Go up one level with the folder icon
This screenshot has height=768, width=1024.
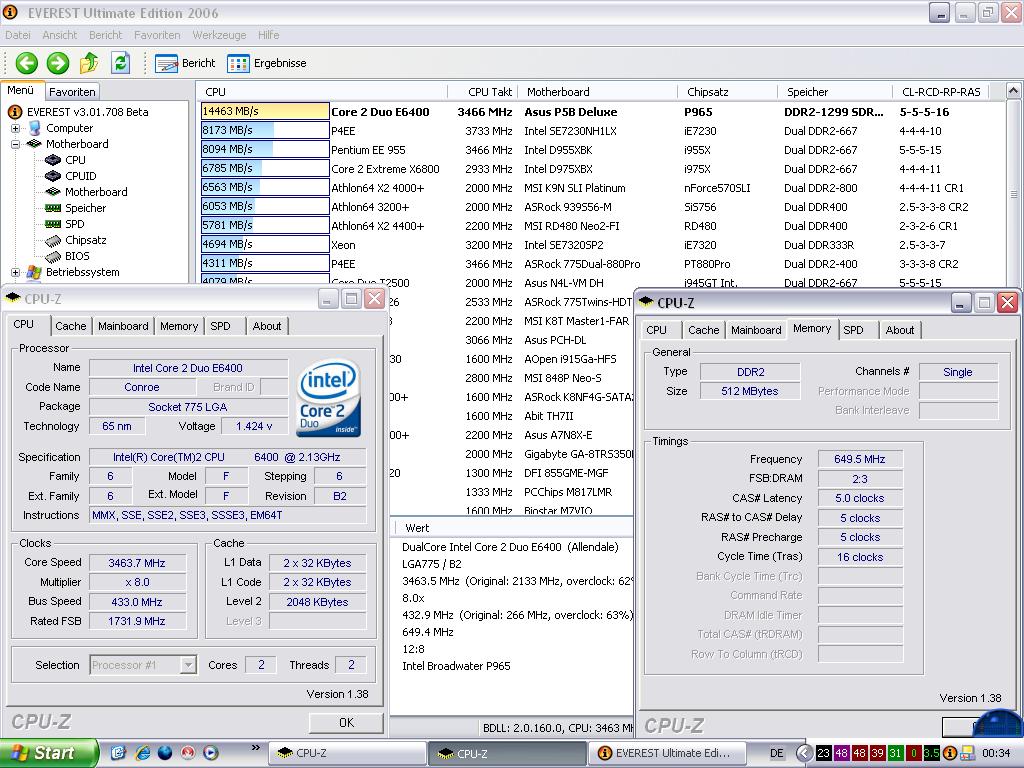(89, 63)
